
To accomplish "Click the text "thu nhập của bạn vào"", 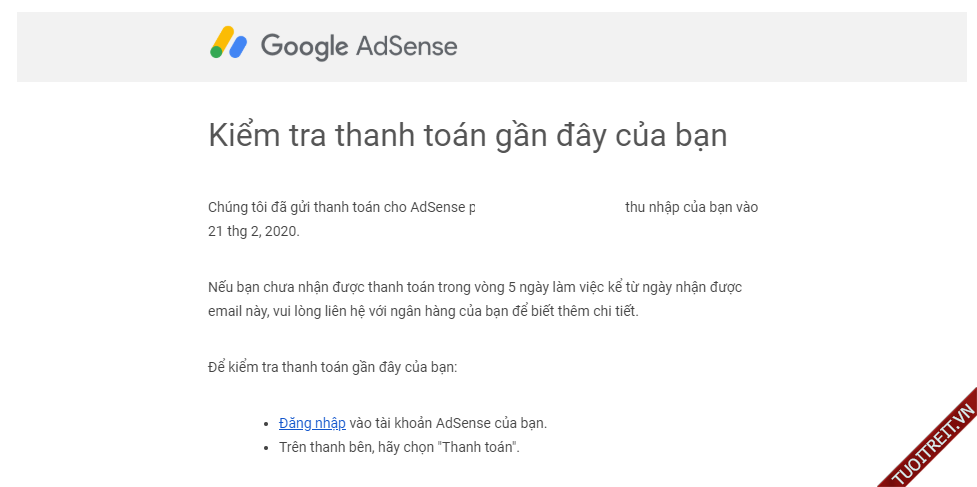I will pos(691,207).
